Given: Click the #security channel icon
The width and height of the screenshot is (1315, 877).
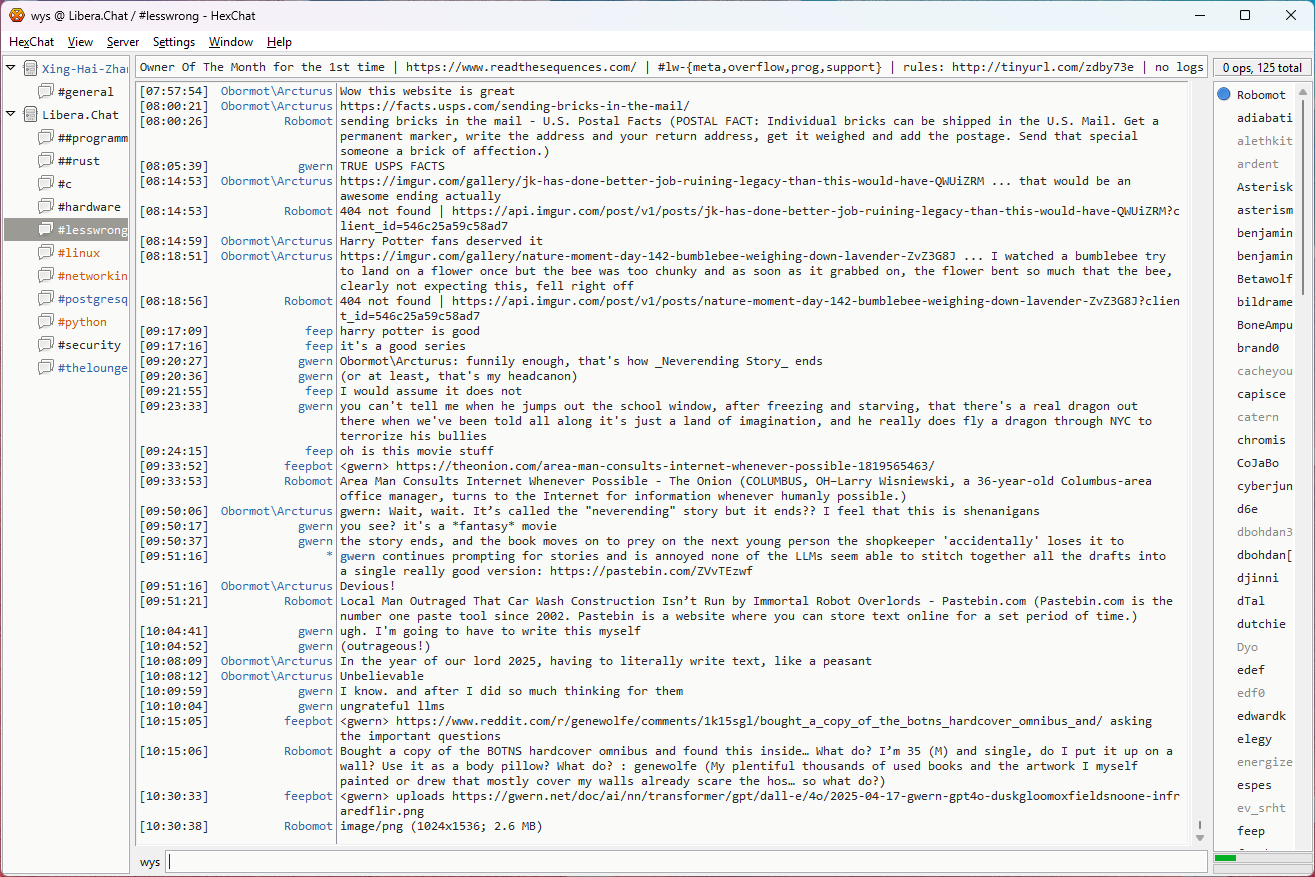Looking at the screenshot, I should point(46,345).
